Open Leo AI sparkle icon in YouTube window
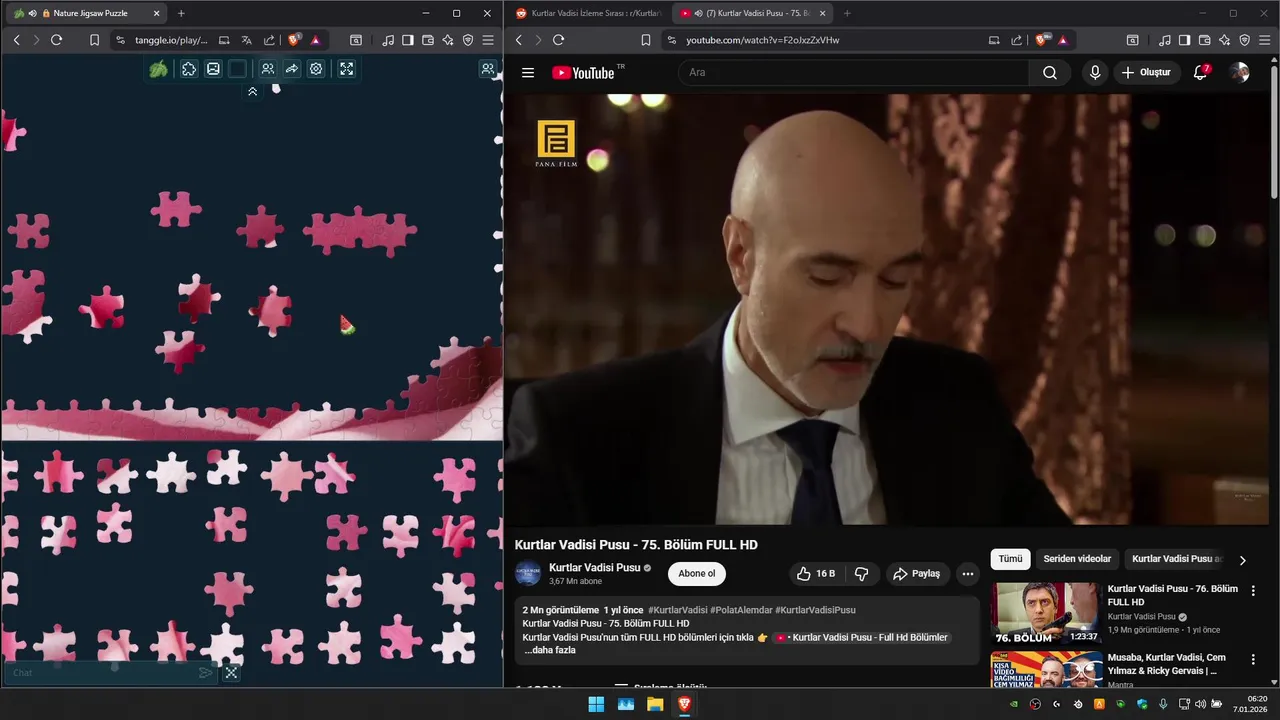This screenshot has width=1280, height=720. click(x=1224, y=40)
